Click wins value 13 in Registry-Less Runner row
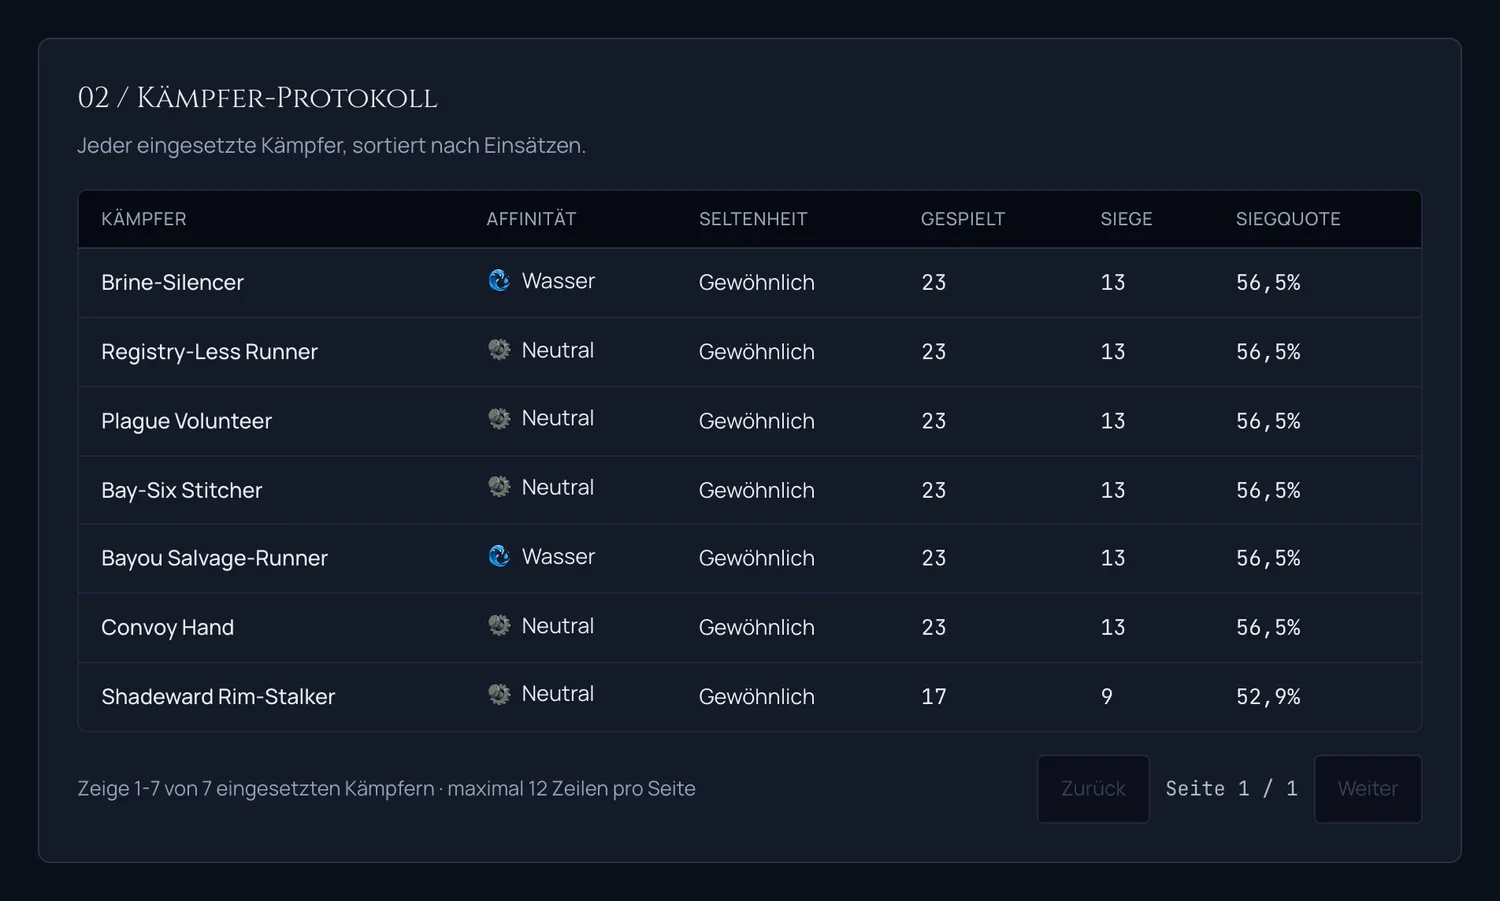The height and width of the screenshot is (901, 1500). (x=1113, y=352)
